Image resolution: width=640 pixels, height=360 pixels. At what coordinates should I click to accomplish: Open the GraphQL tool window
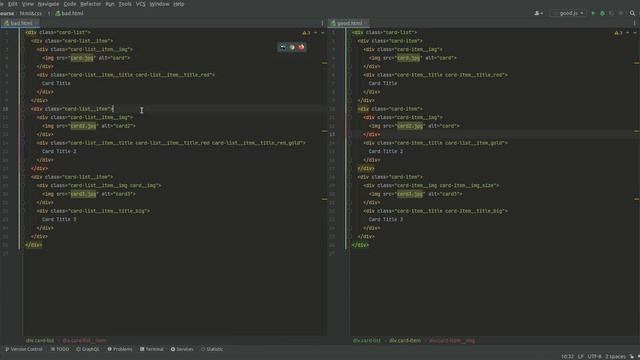88,349
